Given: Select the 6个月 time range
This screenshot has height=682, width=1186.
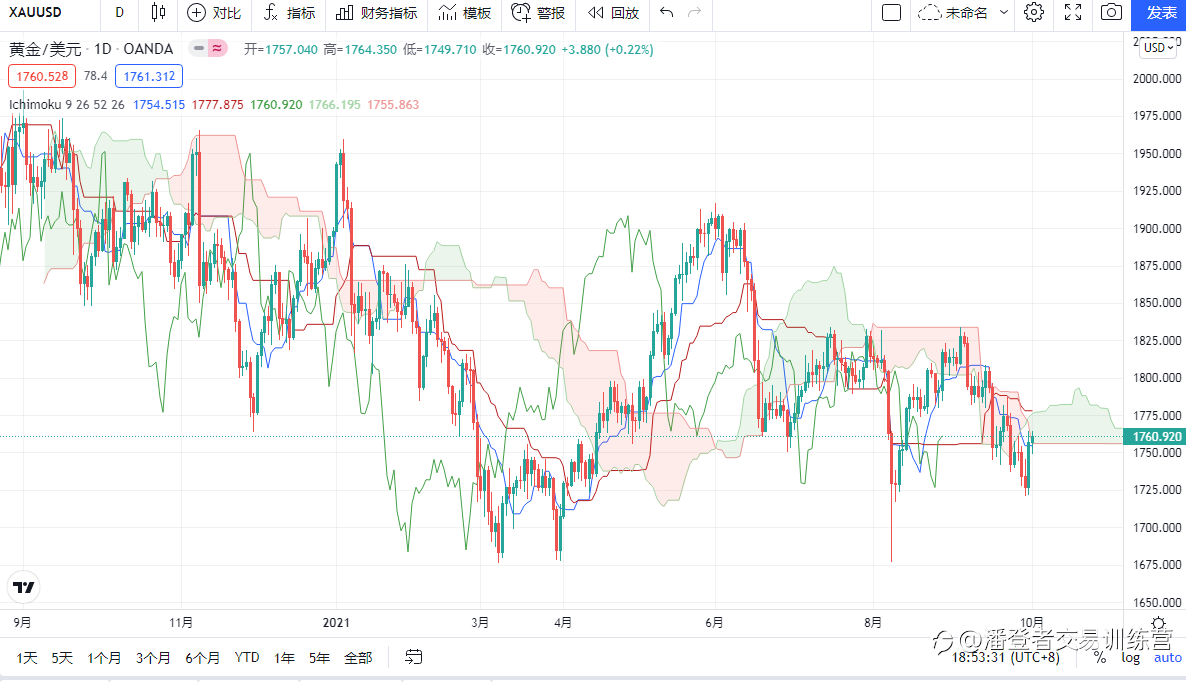Looking at the screenshot, I should (x=202, y=657).
